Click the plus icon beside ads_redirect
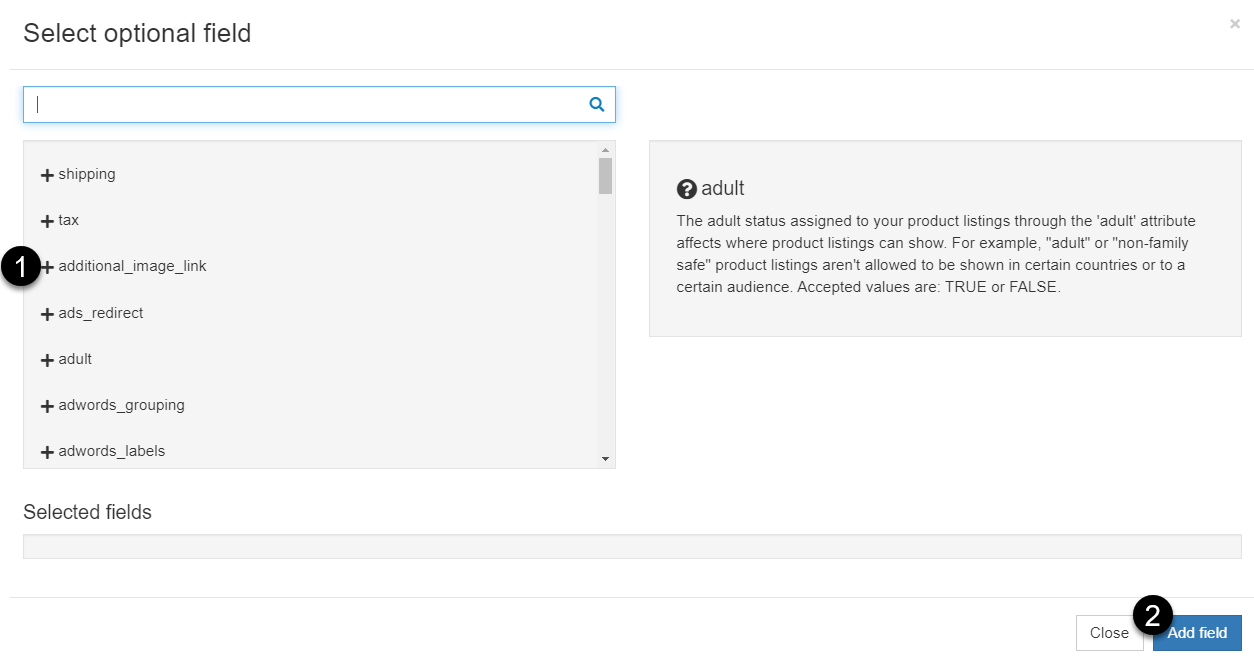This screenshot has height=662, width=1254. click(47, 314)
